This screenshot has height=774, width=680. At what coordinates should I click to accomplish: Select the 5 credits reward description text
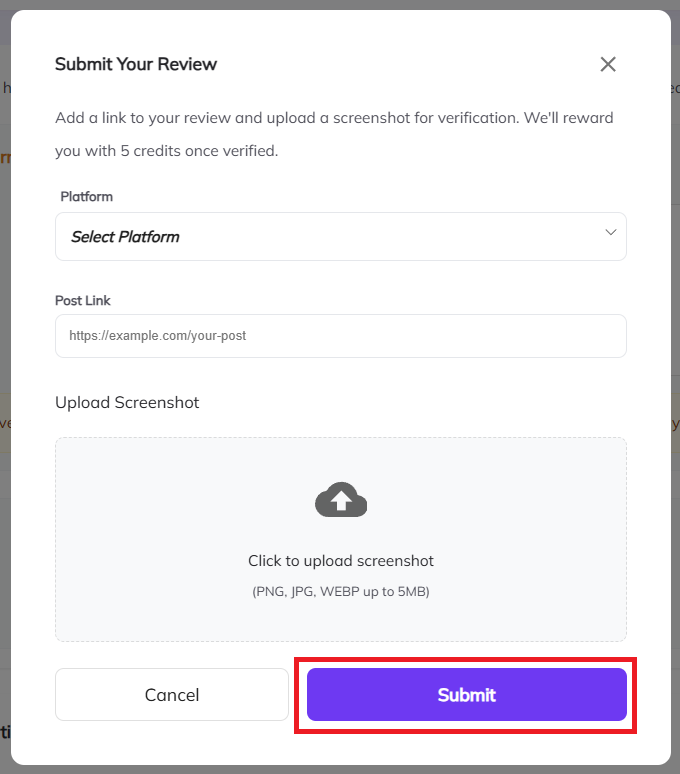[x=334, y=134]
